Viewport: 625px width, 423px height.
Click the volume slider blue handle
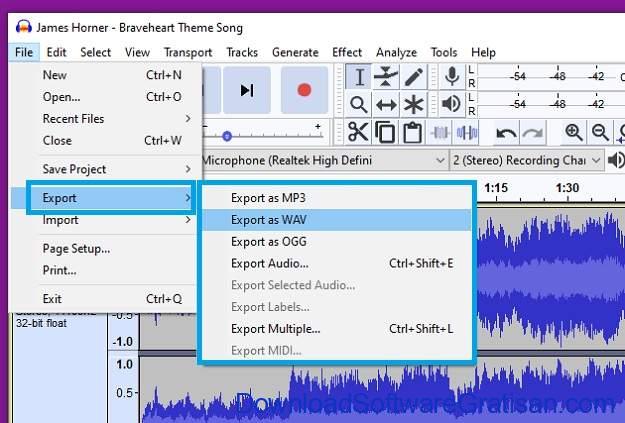pyautogui.click(x=227, y=136)
